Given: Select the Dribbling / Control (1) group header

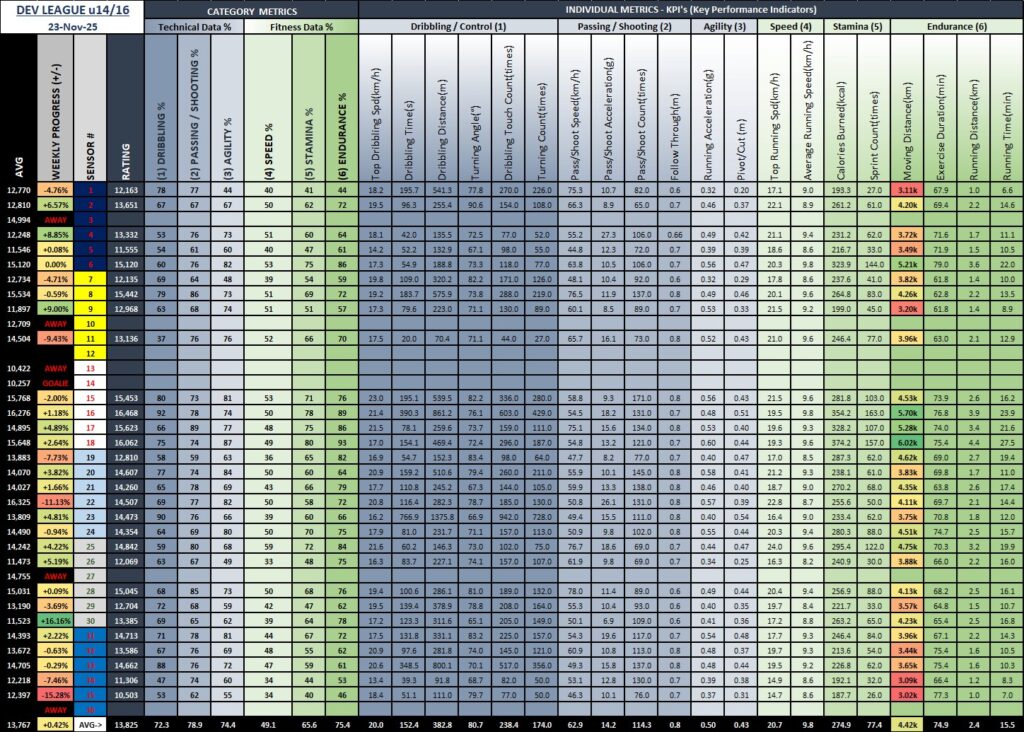Looking at the screenshot, I should (458, 27).
